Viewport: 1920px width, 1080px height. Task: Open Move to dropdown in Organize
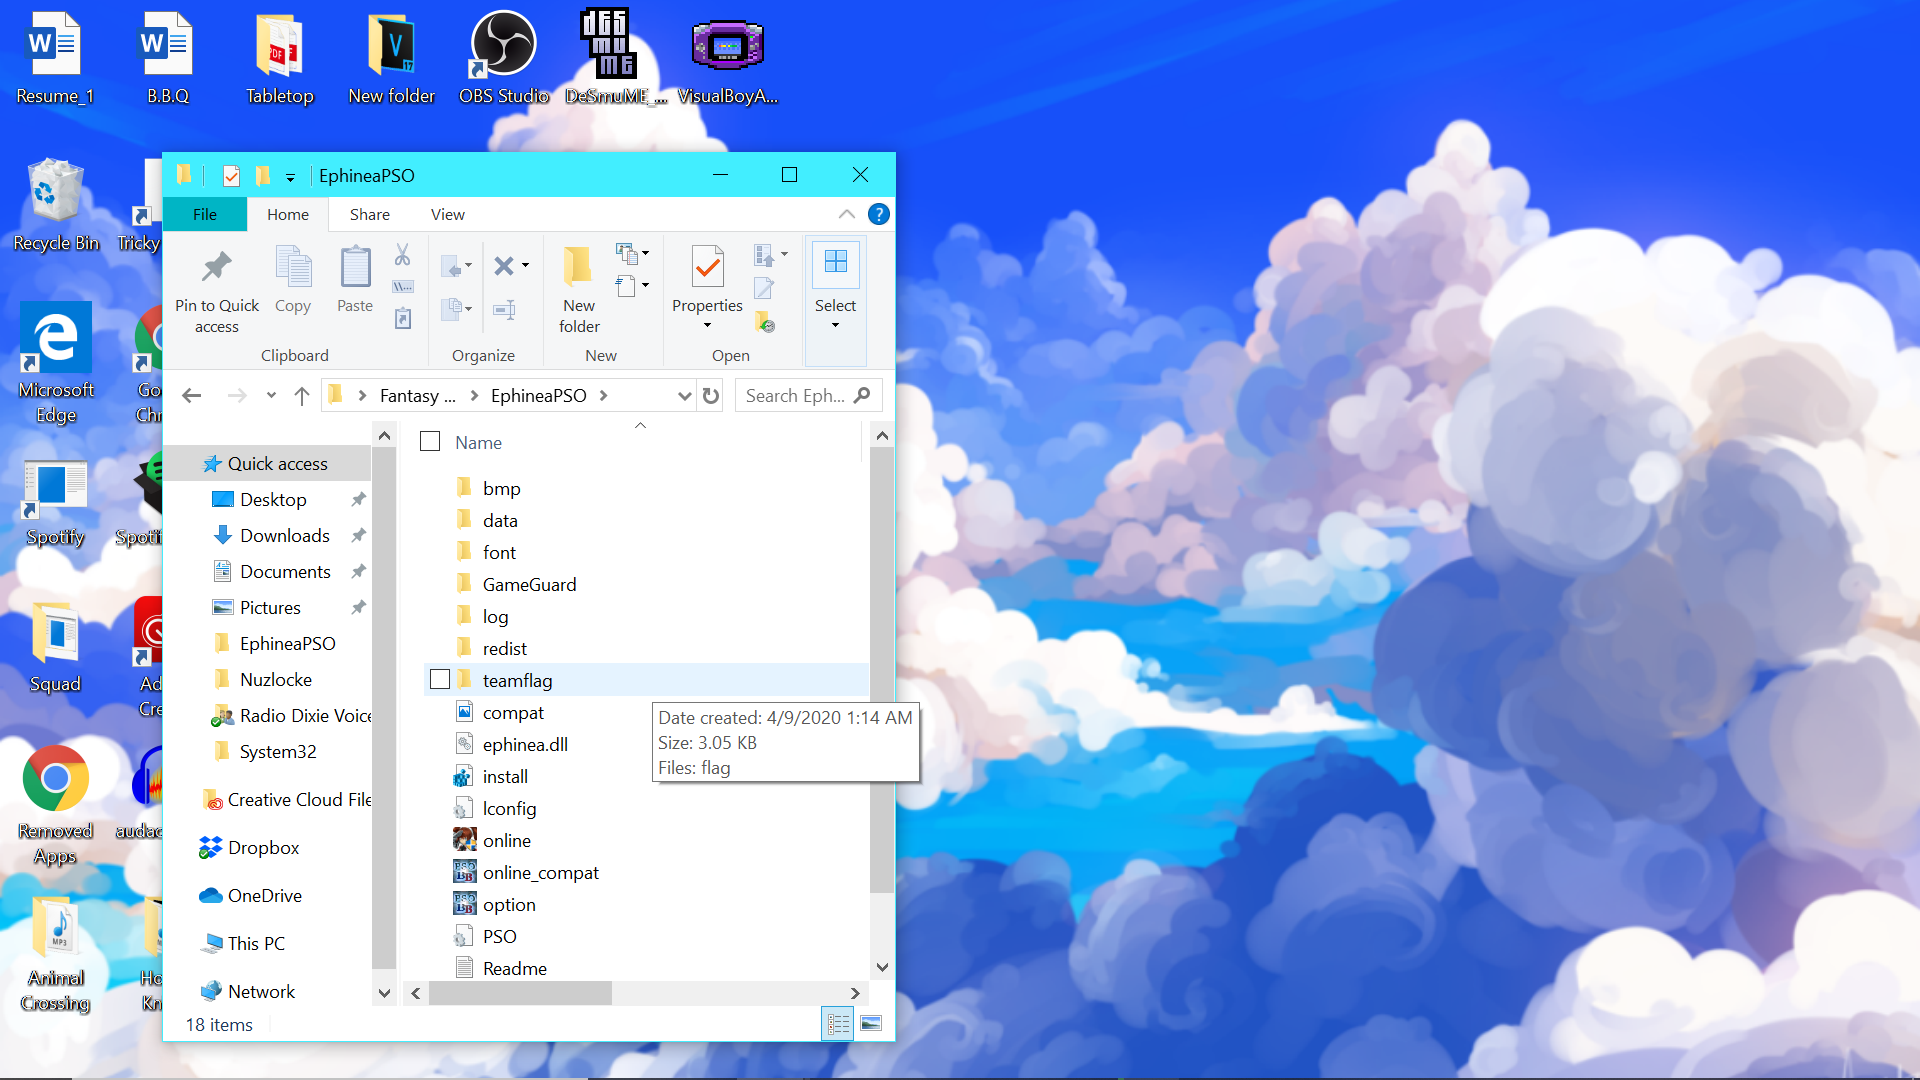[457, 266]
